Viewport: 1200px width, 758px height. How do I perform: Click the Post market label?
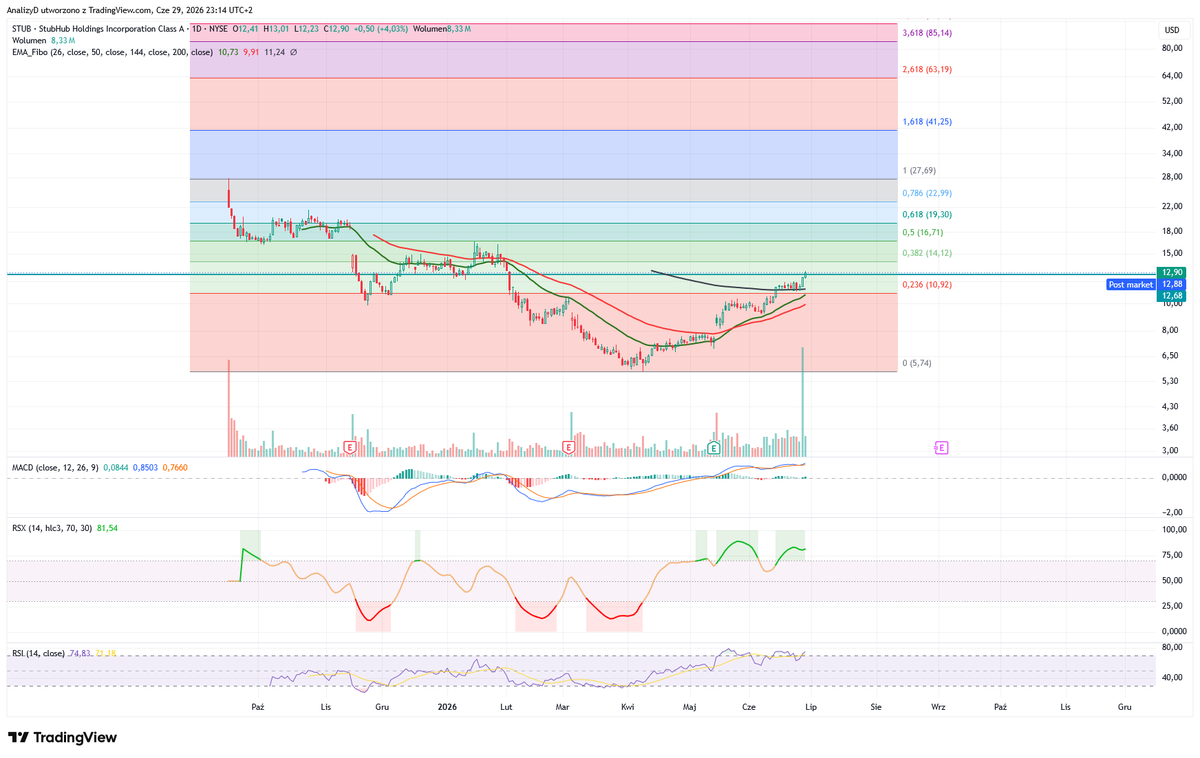click(x=1131, y=285)
